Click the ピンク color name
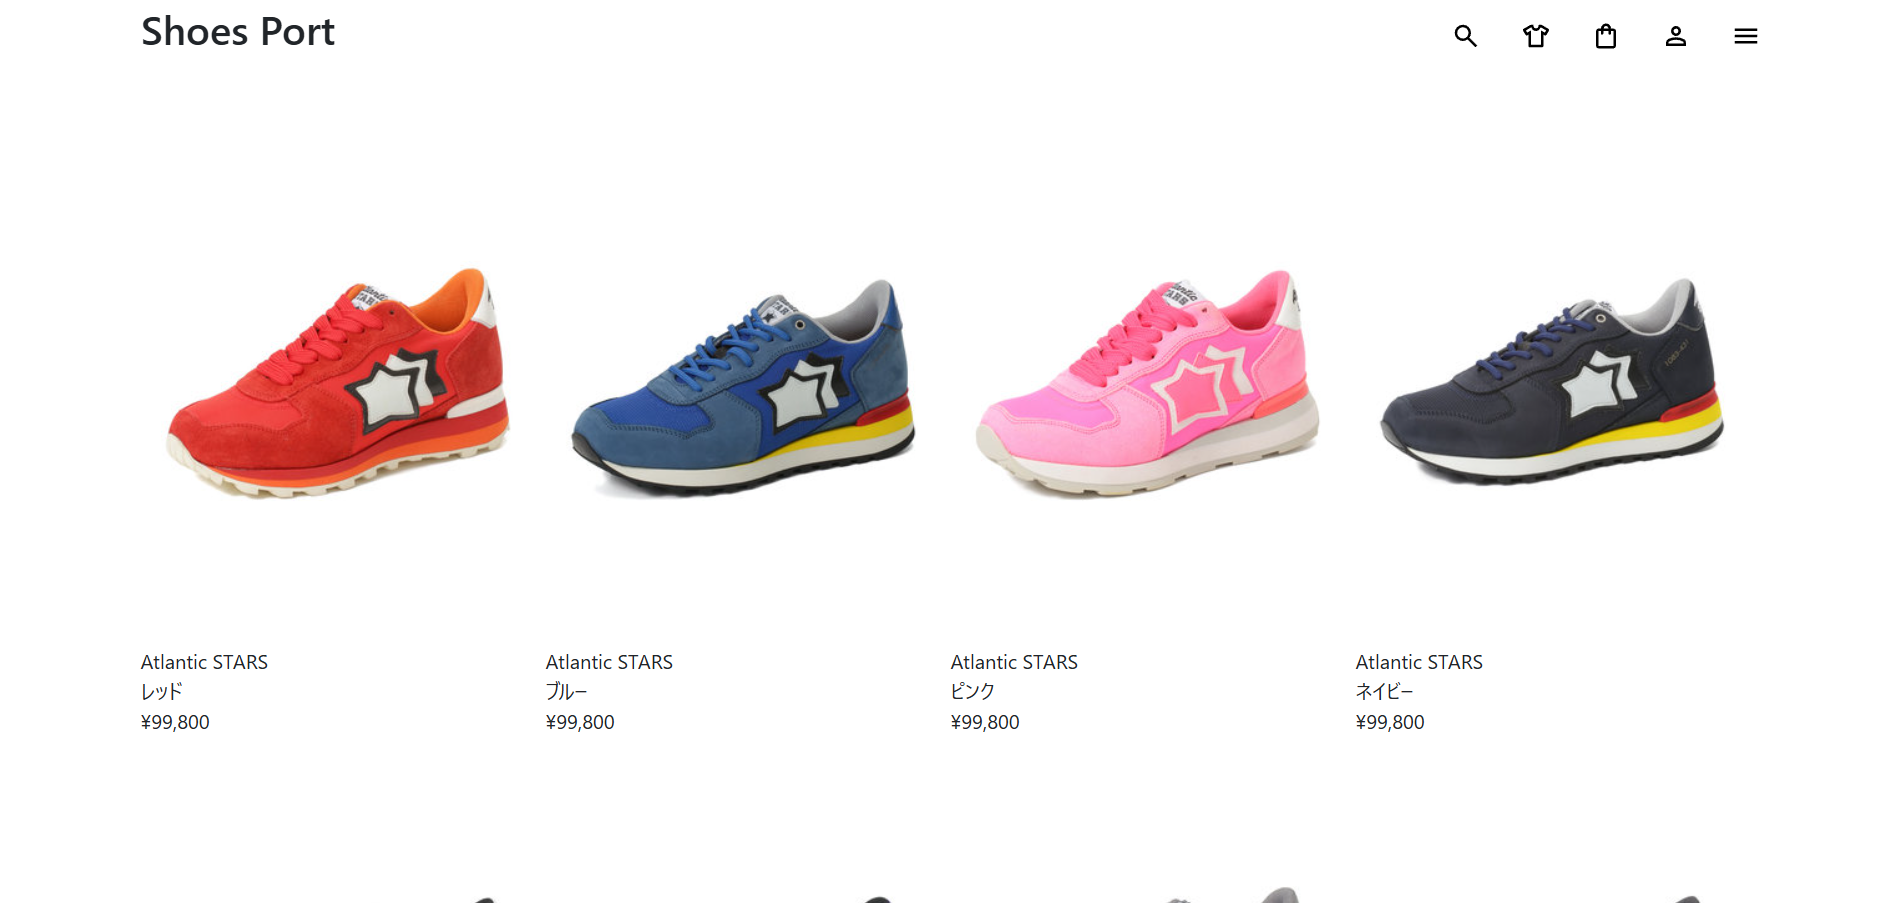This screenshot has height=903, width=1899. pyautogui.click(x=973, y=692)
